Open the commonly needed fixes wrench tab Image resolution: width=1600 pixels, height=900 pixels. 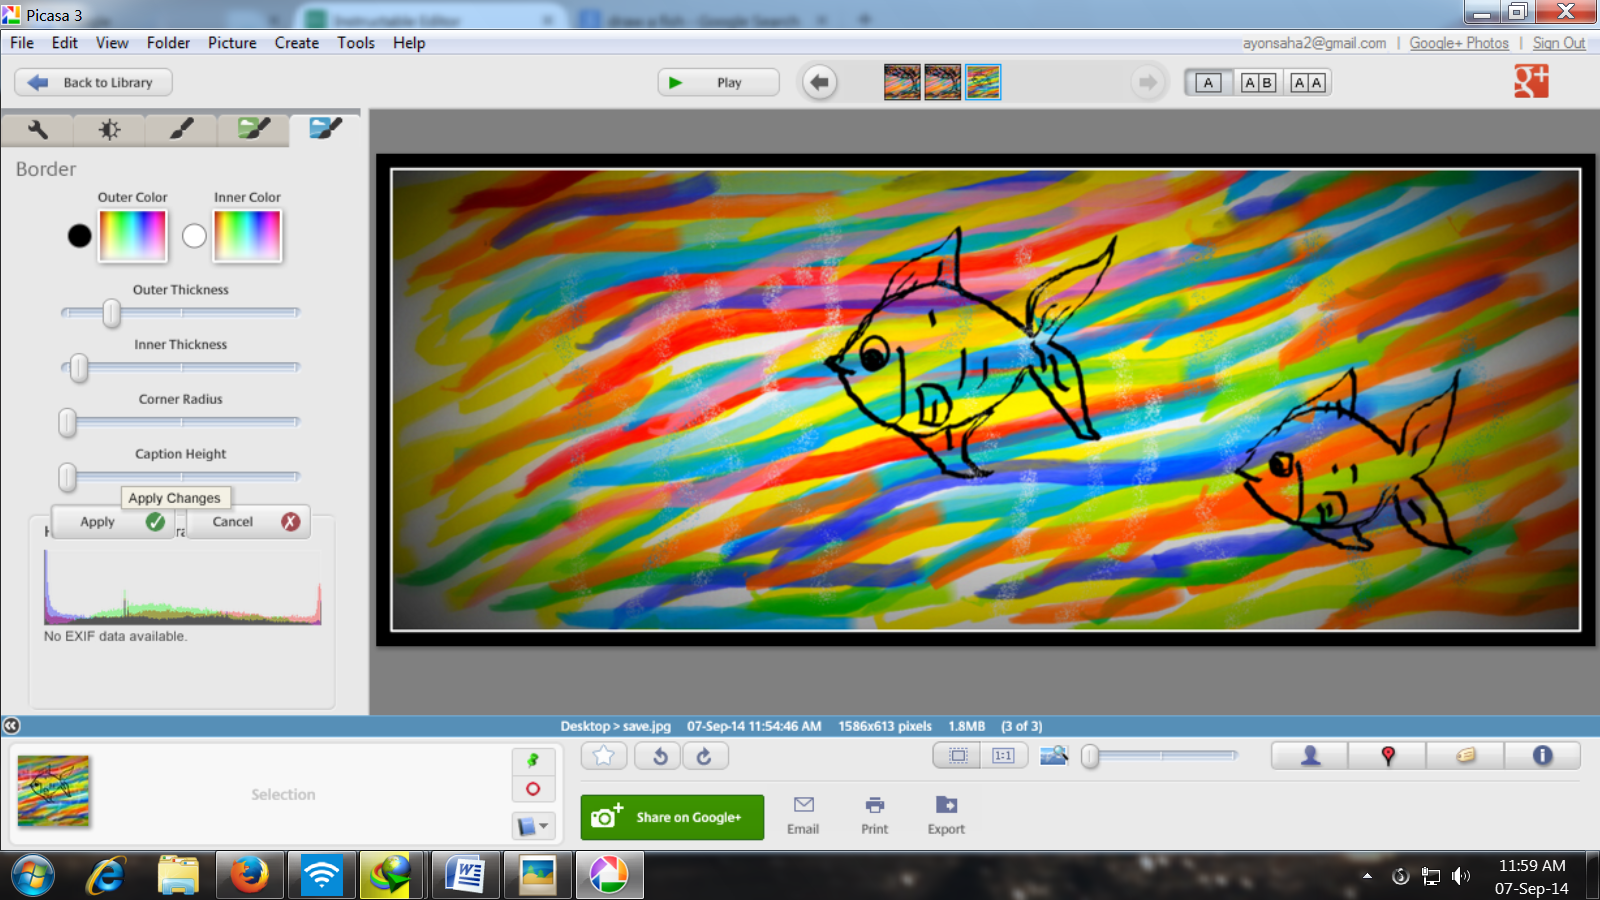[38, 129]
